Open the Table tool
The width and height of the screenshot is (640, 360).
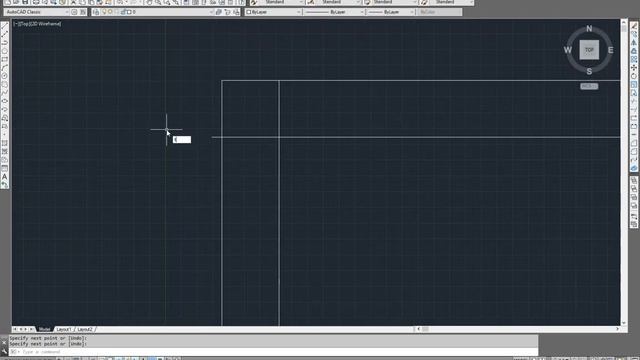4,168
